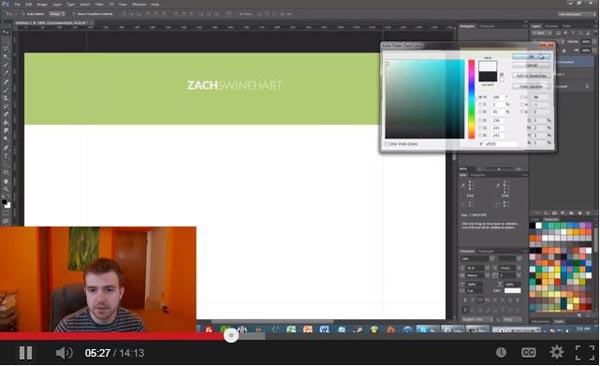Click the hue slider in Color Picker
The height and width of the screenshot is (366, 600).
click(471, 99)
